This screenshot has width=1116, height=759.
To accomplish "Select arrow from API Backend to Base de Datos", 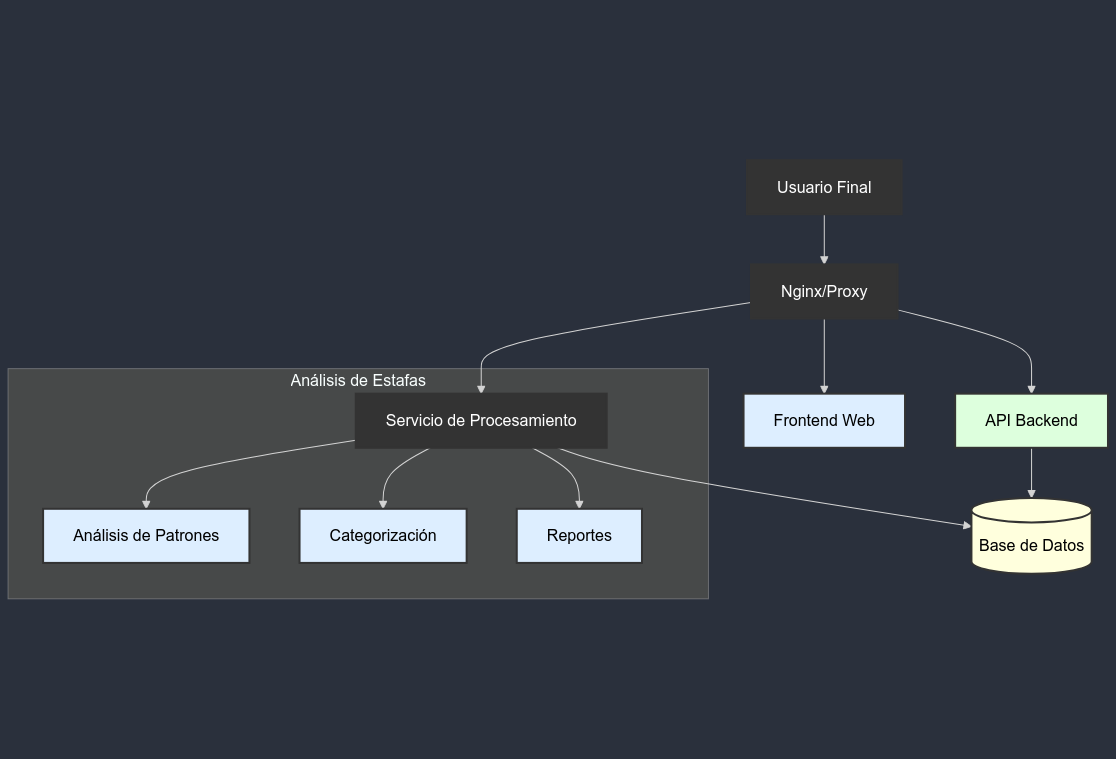I will (x=1031, y=471).
